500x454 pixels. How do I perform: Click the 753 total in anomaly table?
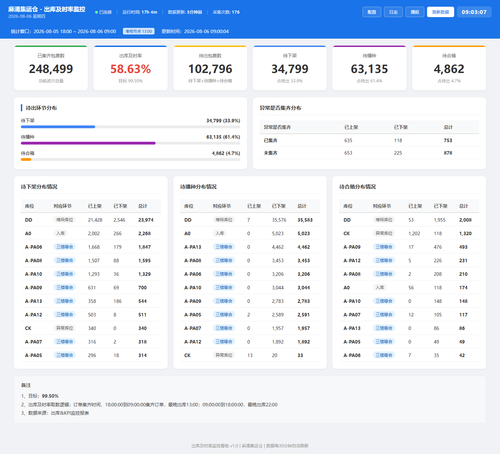[448, 140]
